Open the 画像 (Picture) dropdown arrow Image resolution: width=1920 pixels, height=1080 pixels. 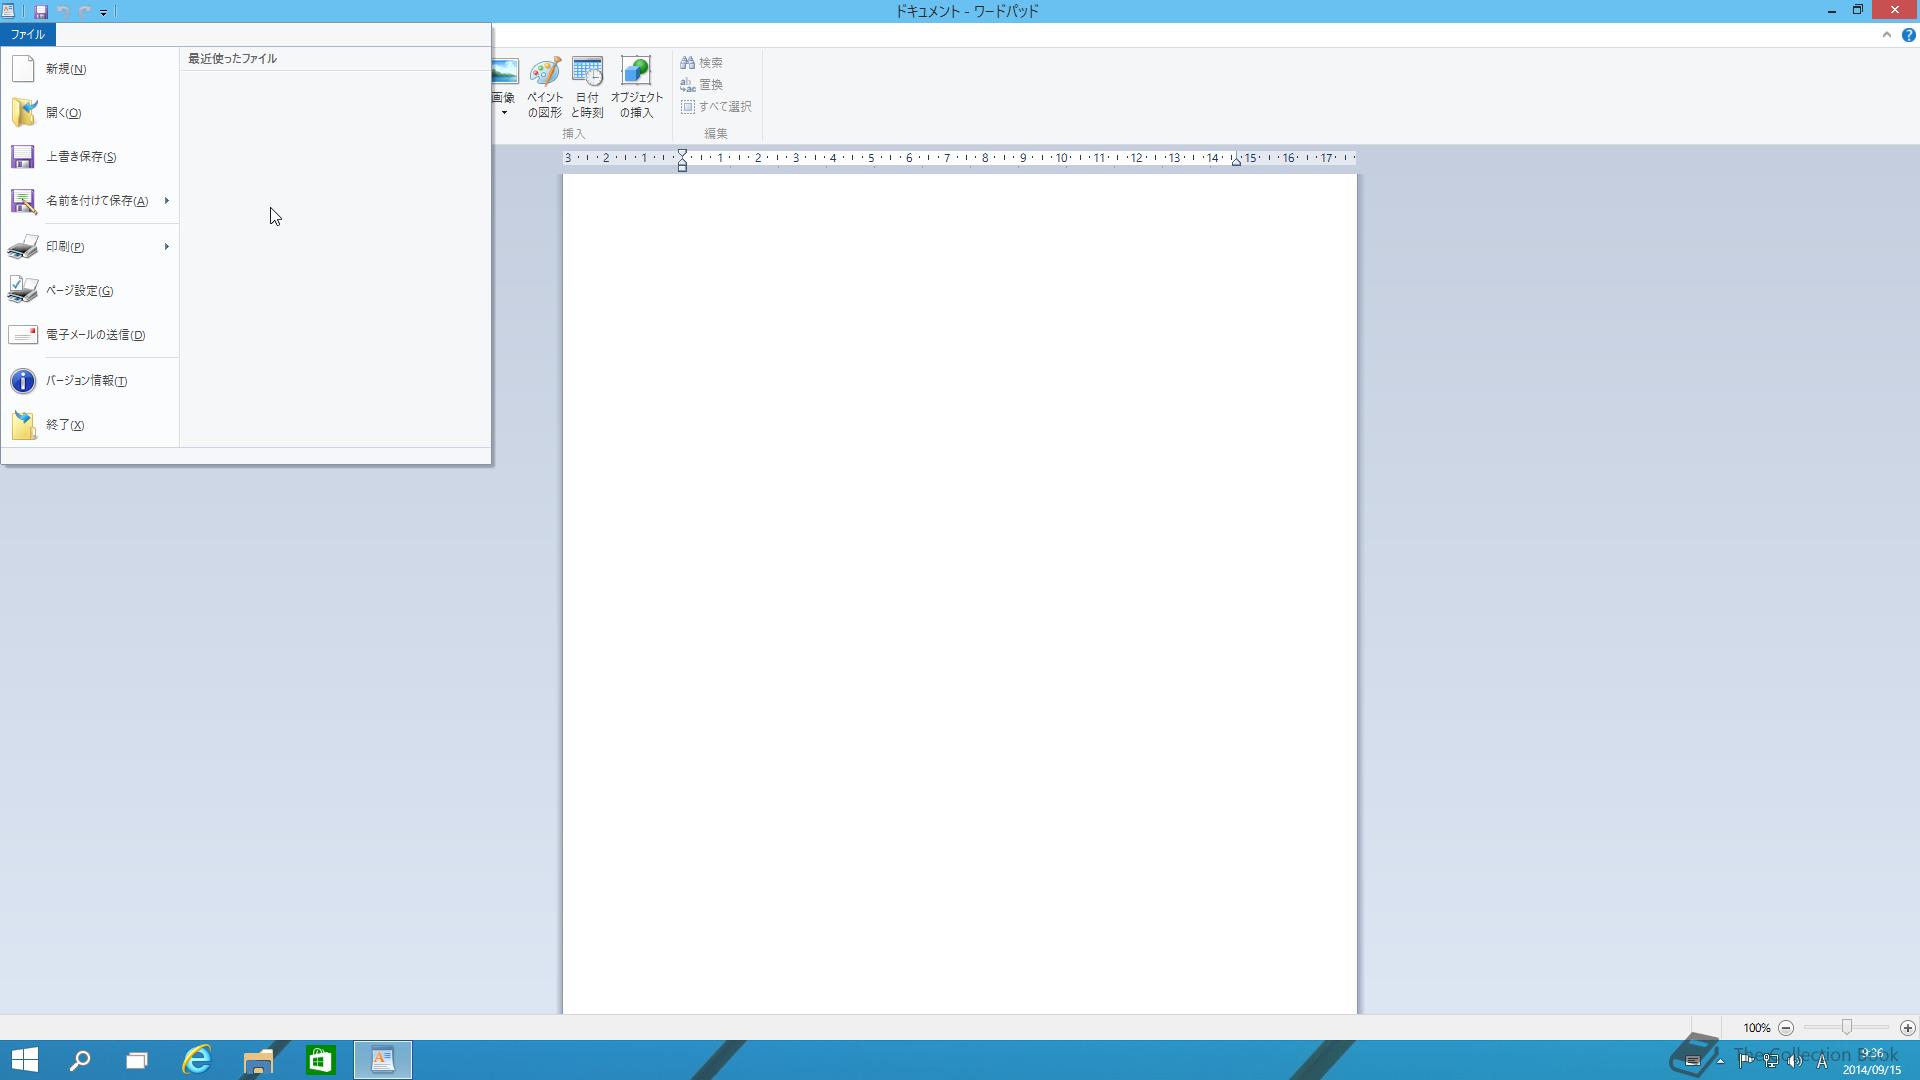(504, 113)
